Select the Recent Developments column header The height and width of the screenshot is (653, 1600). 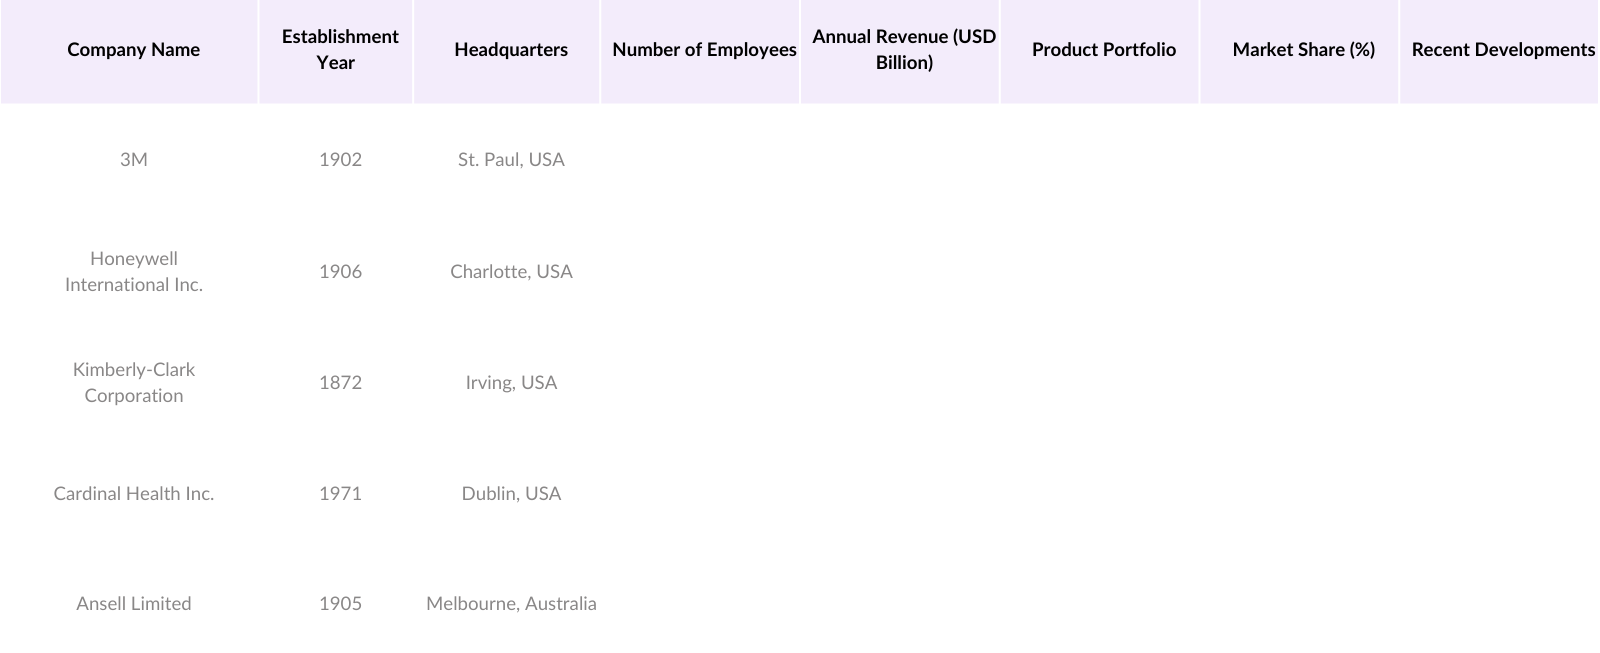pyautogui.click(x=1502, y=50)
